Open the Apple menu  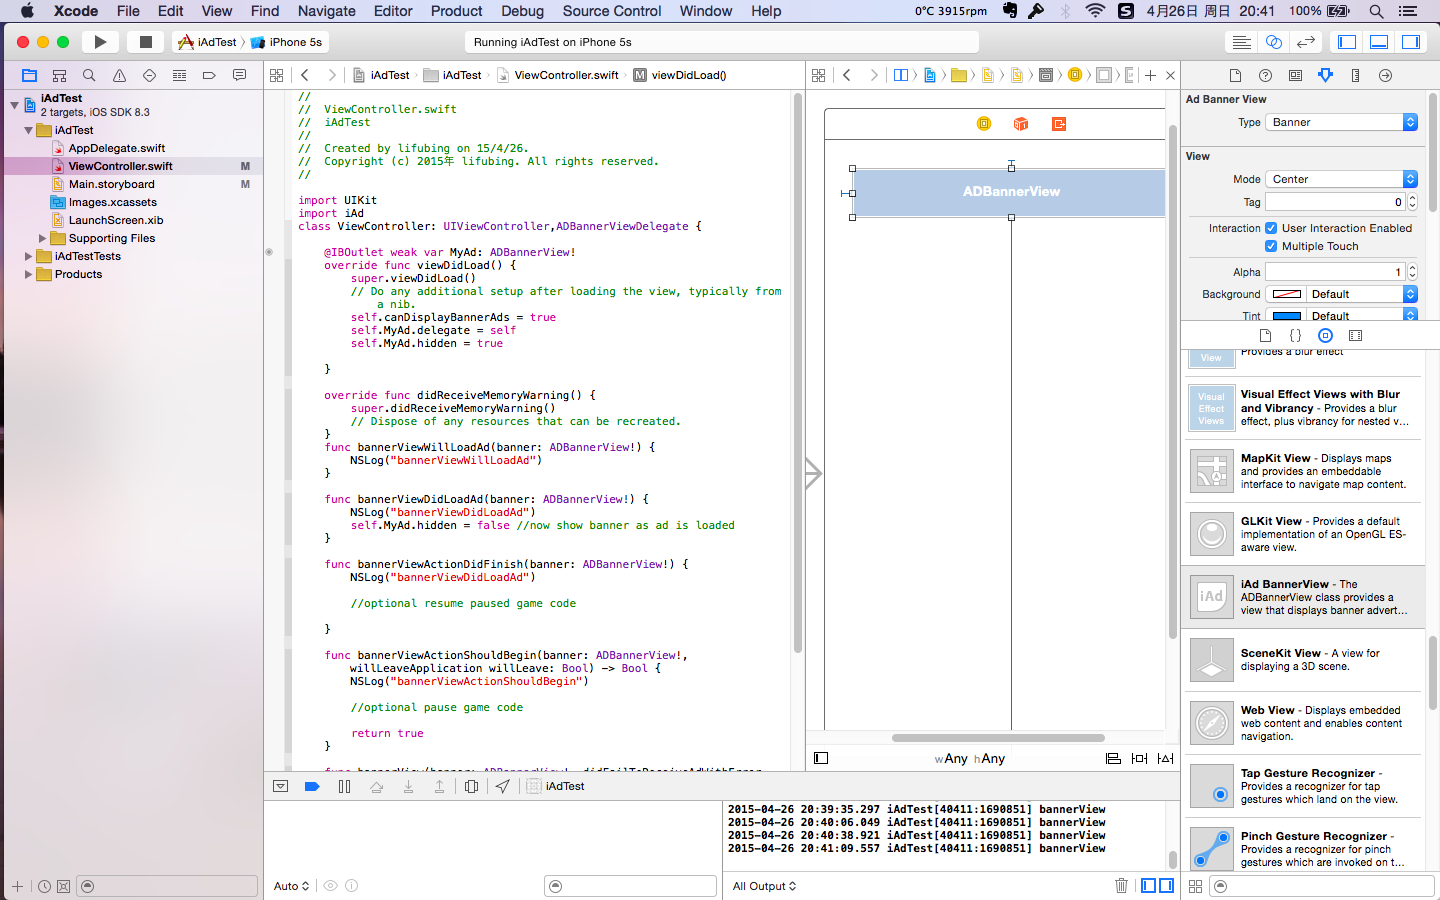[x=27, y=11]
